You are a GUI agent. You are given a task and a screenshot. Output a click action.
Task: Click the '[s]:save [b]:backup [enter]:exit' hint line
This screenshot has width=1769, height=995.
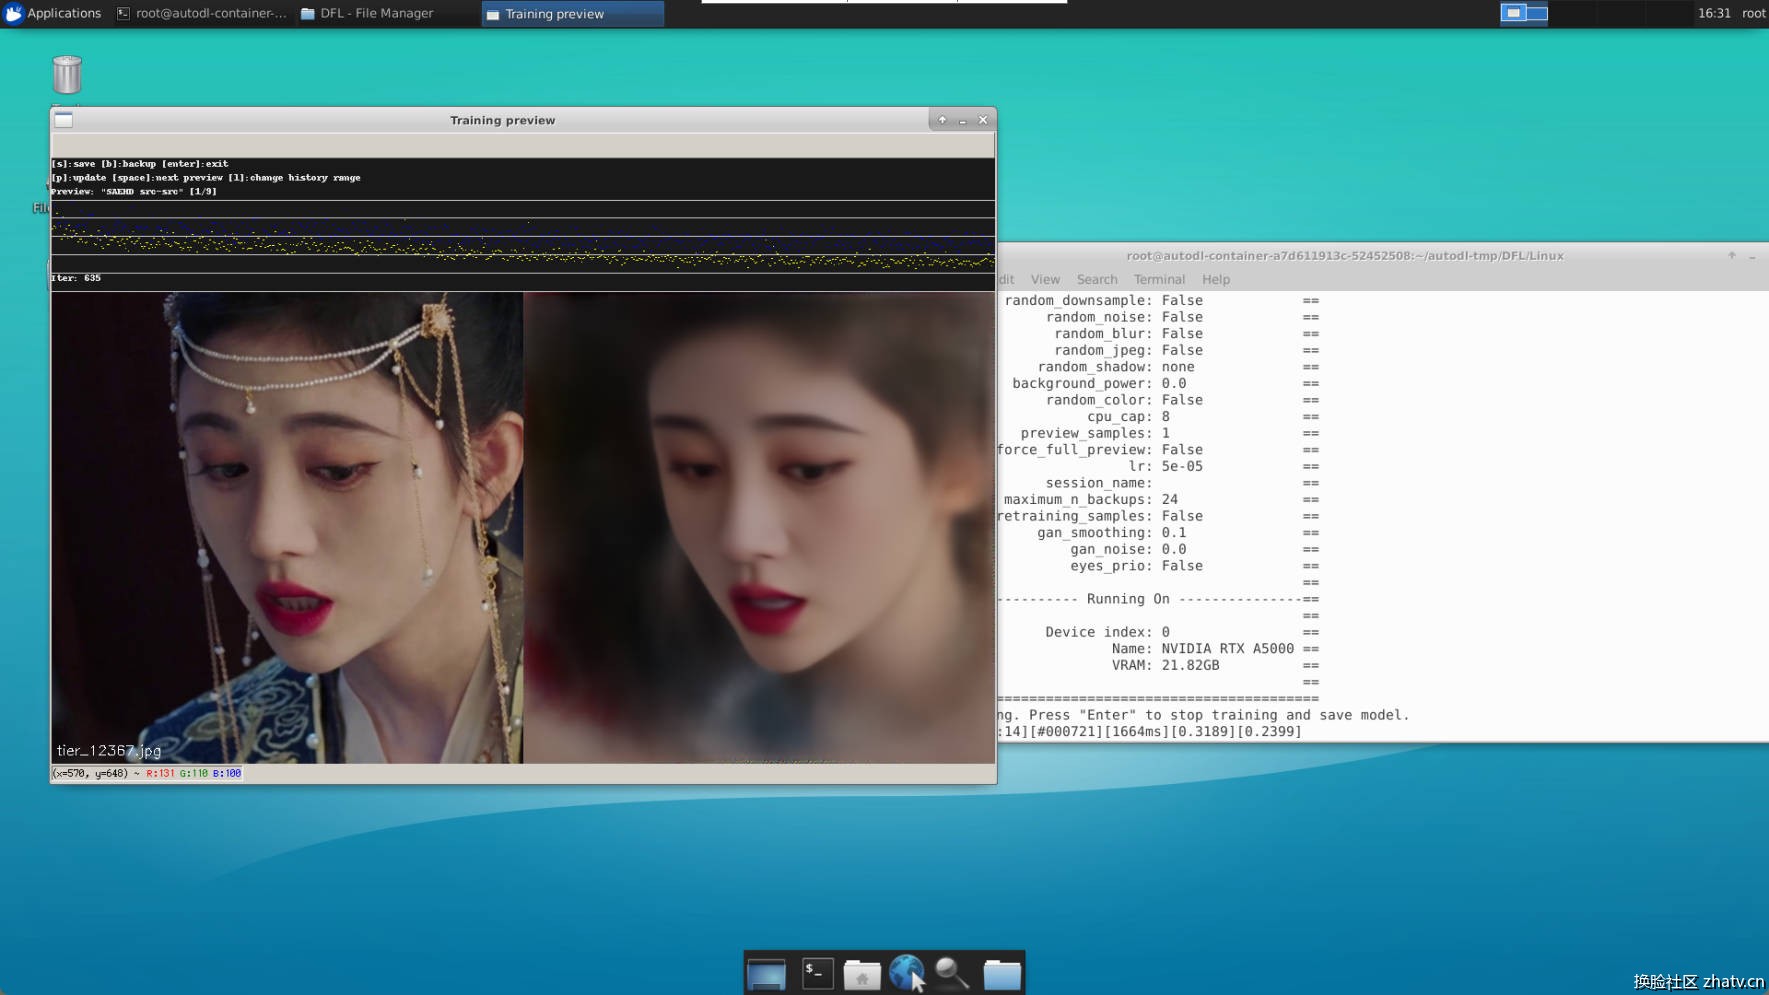pyautogui.click(x=140, y=163)
